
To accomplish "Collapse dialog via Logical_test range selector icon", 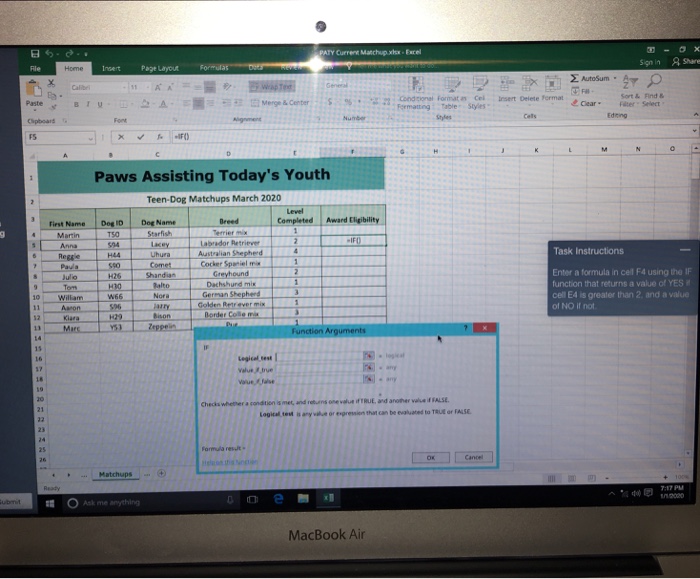I will coord(368,355).
